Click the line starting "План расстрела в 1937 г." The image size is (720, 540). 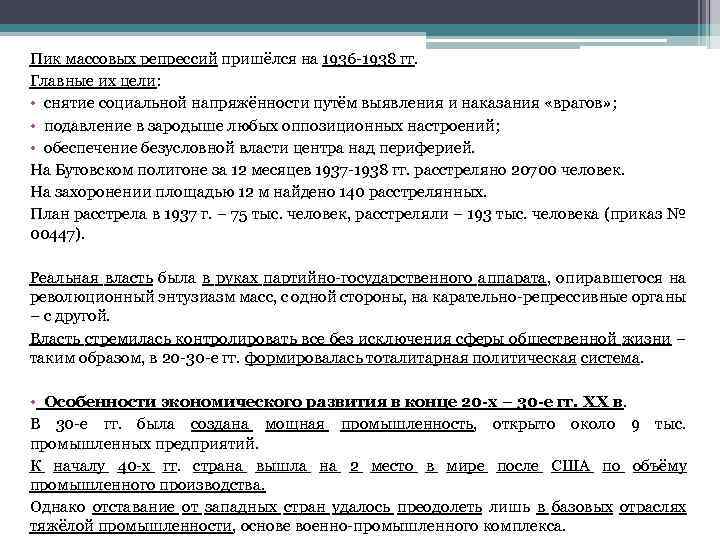coord(358,214)
